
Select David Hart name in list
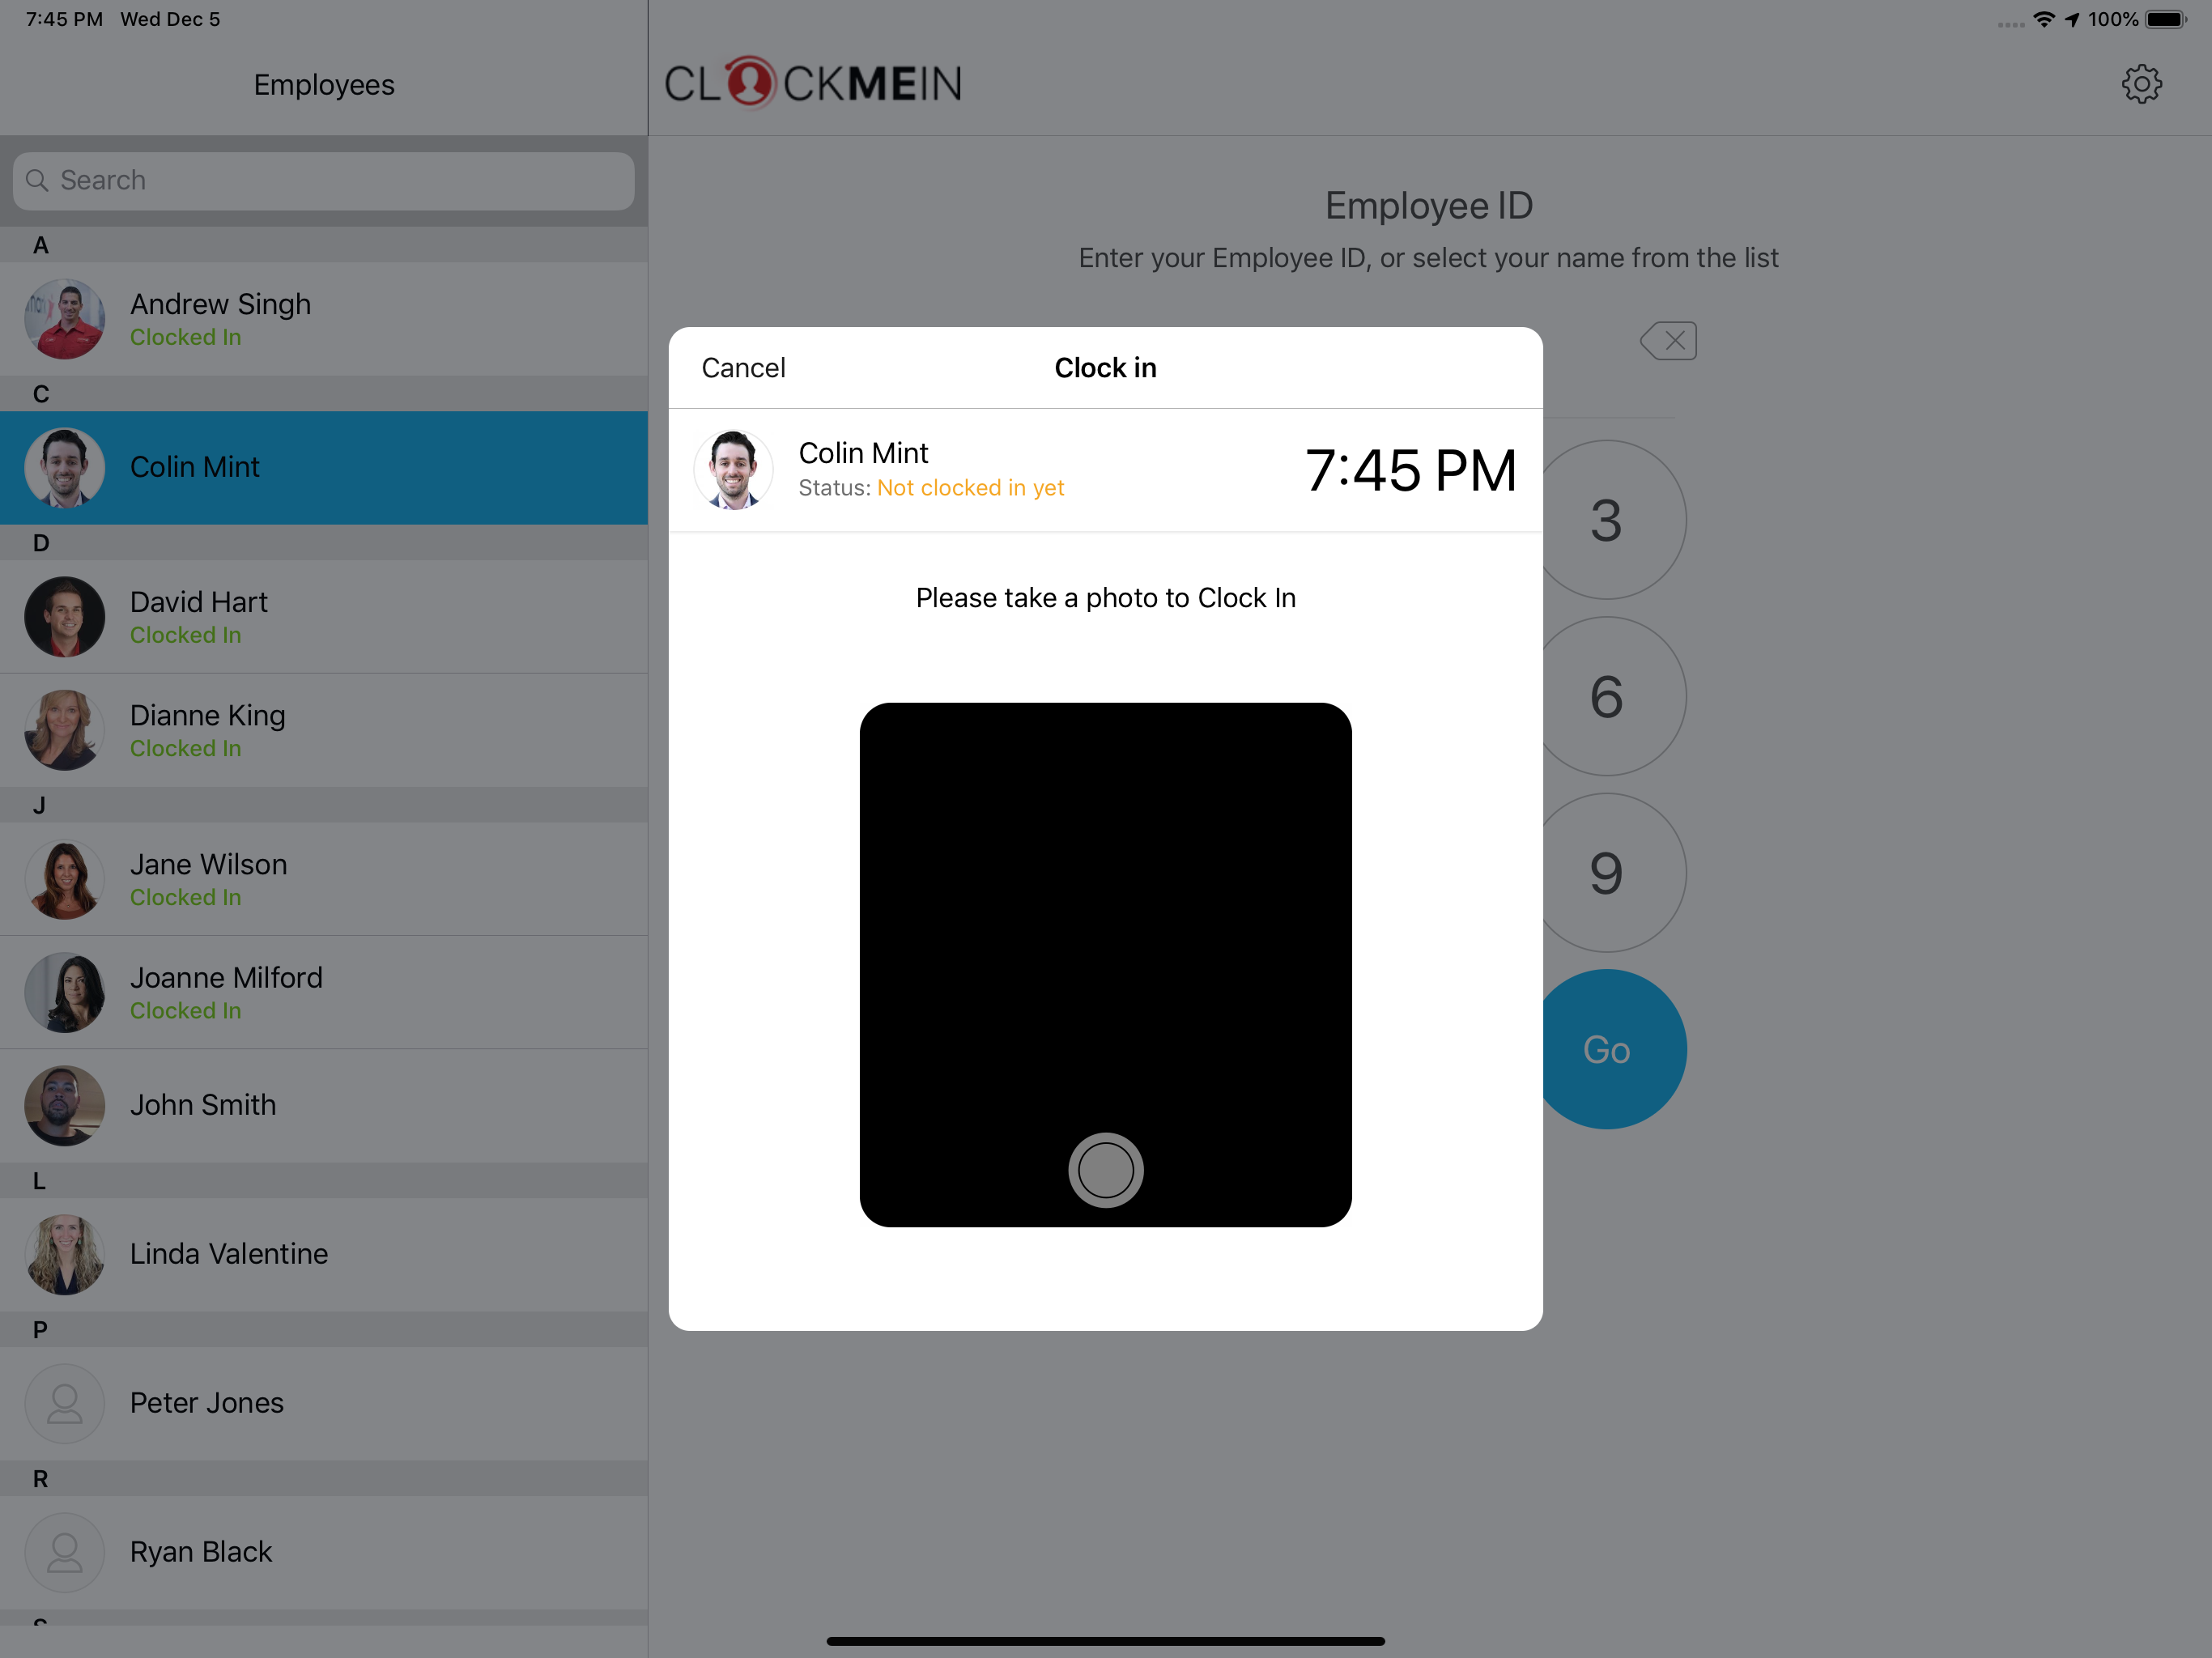pos(199,602)
